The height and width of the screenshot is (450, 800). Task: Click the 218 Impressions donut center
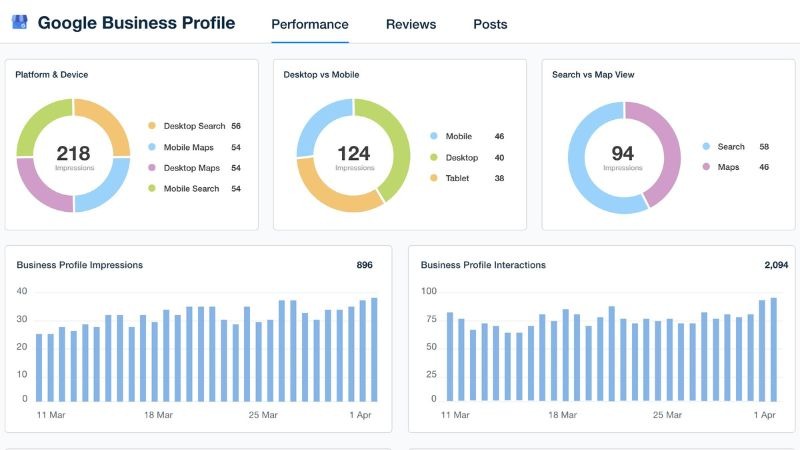click(x=73, y=157)
